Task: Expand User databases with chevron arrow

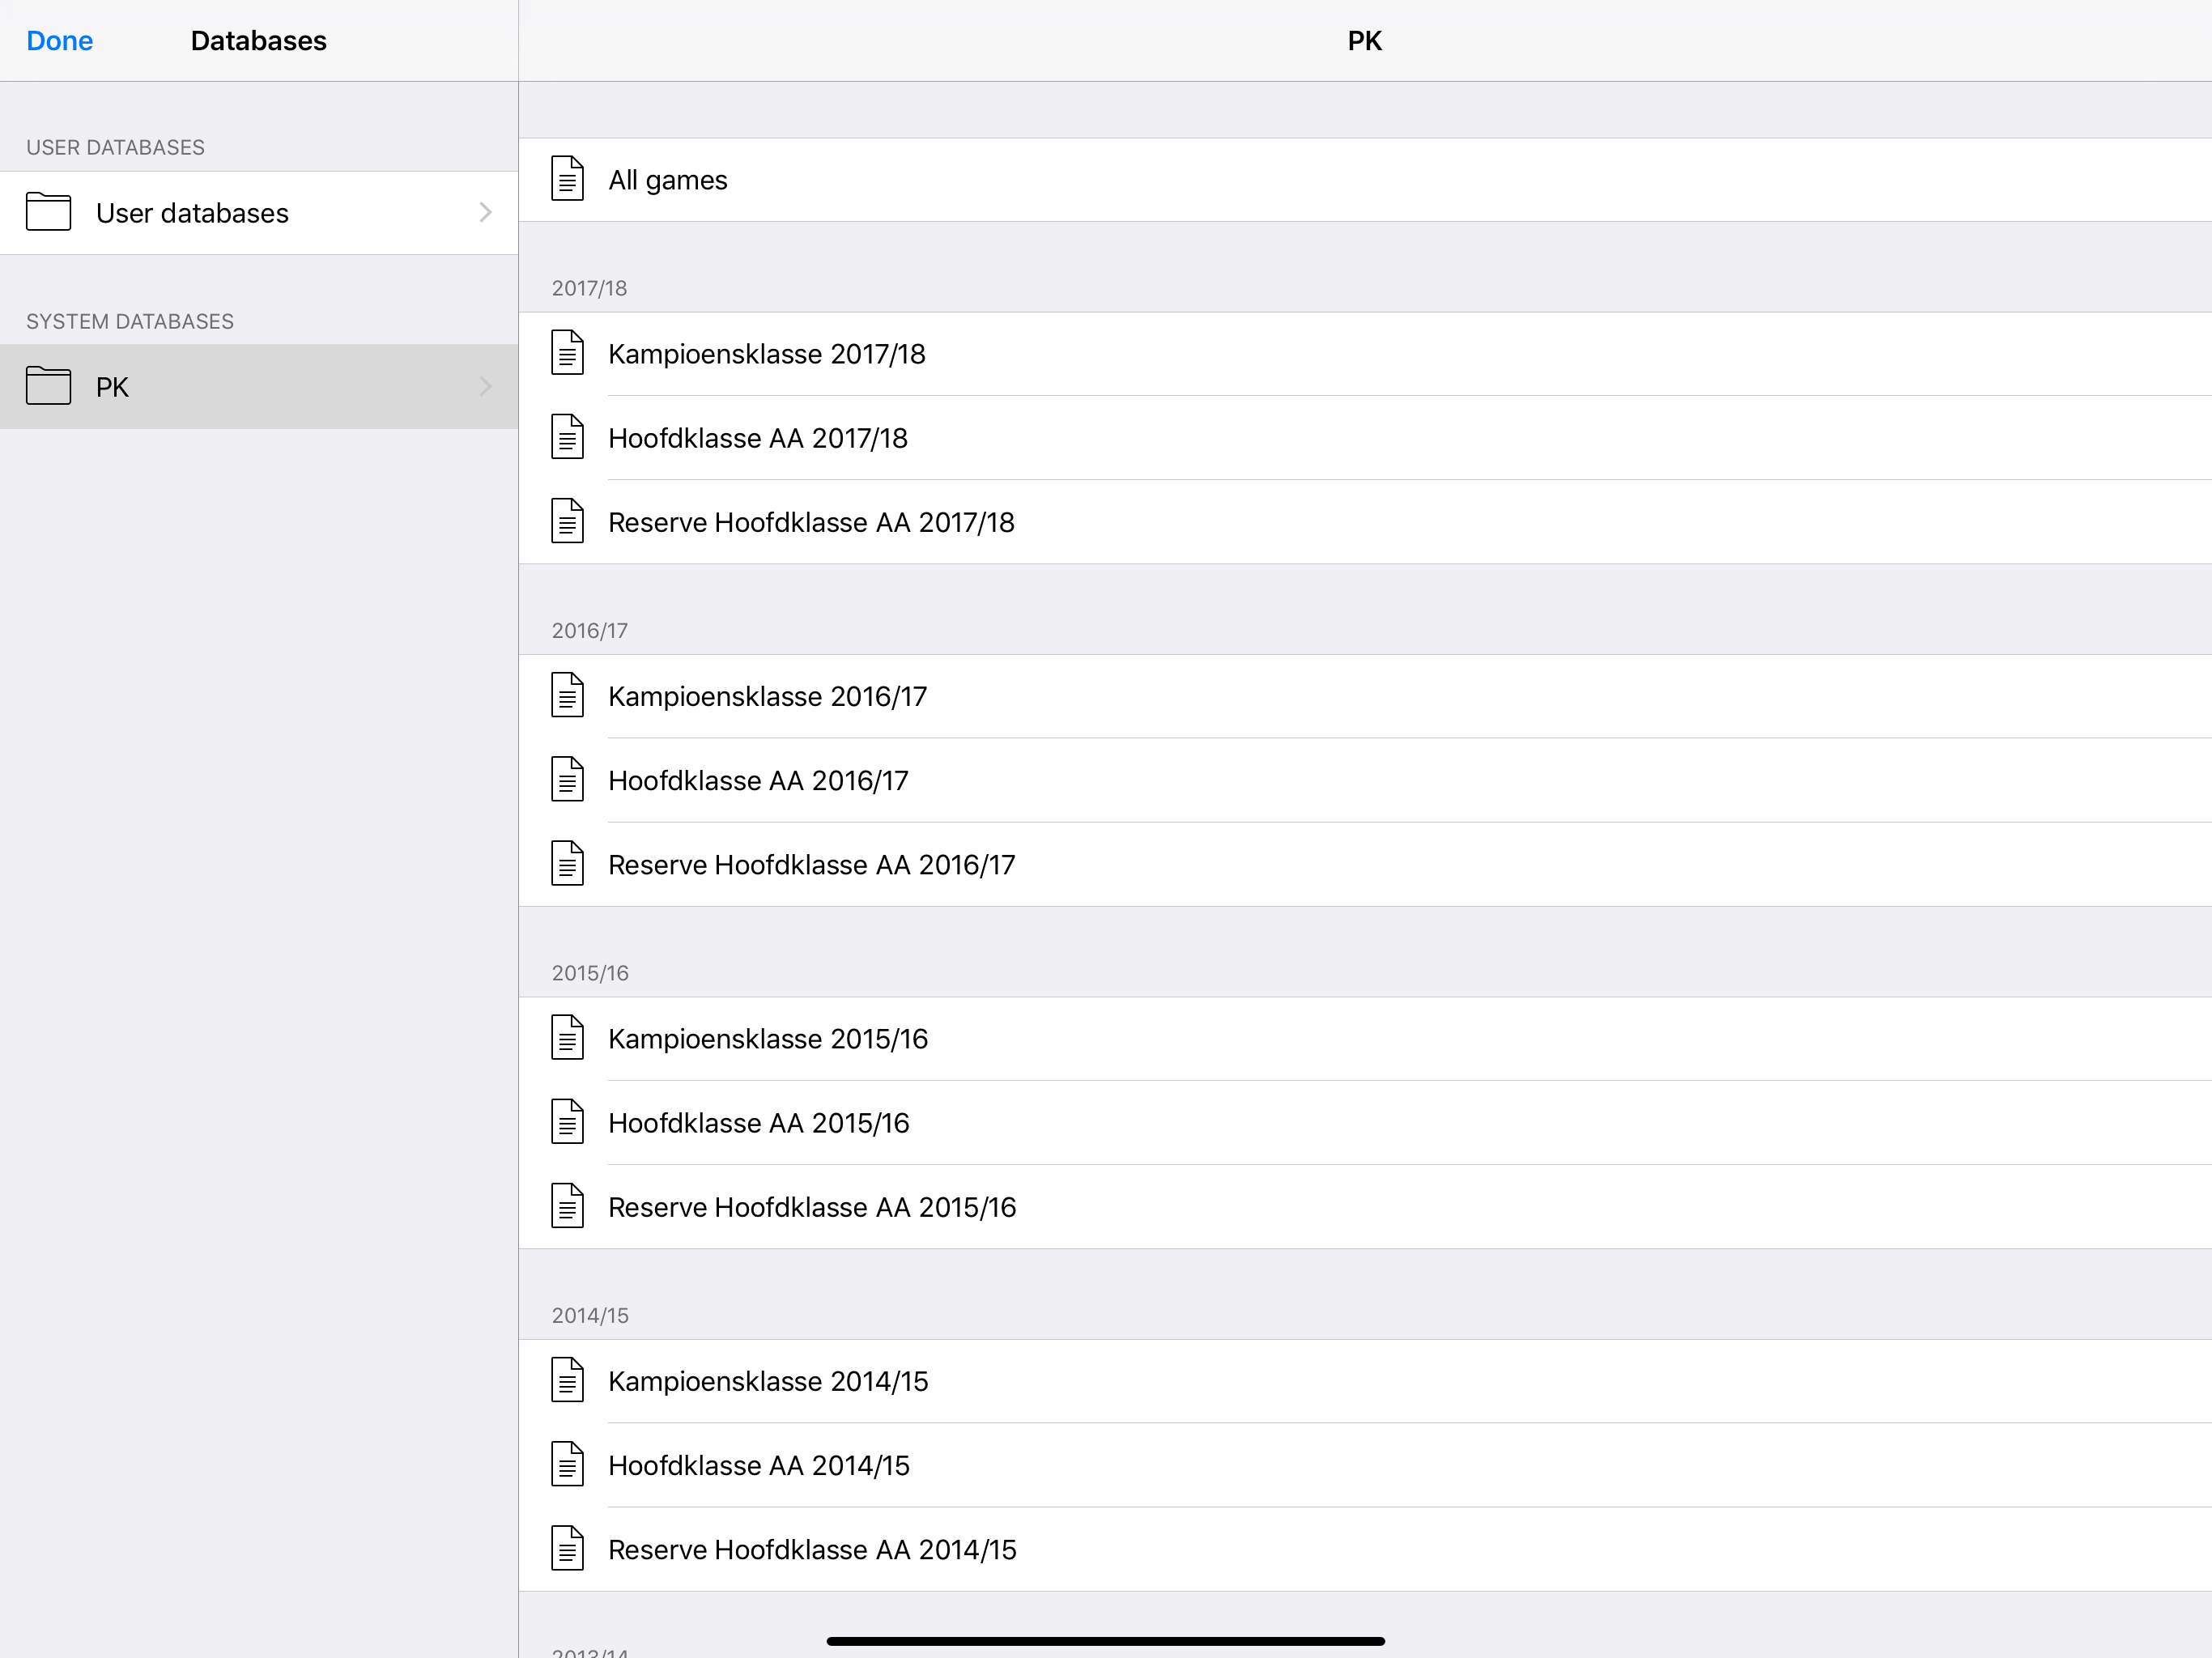Action: (x=485, y=212)
